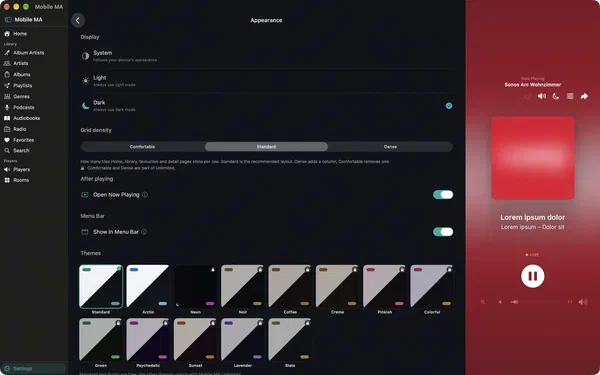Pause playback with the pause button
Viewport: 600px width, 375px height.
tap(533, 276)
